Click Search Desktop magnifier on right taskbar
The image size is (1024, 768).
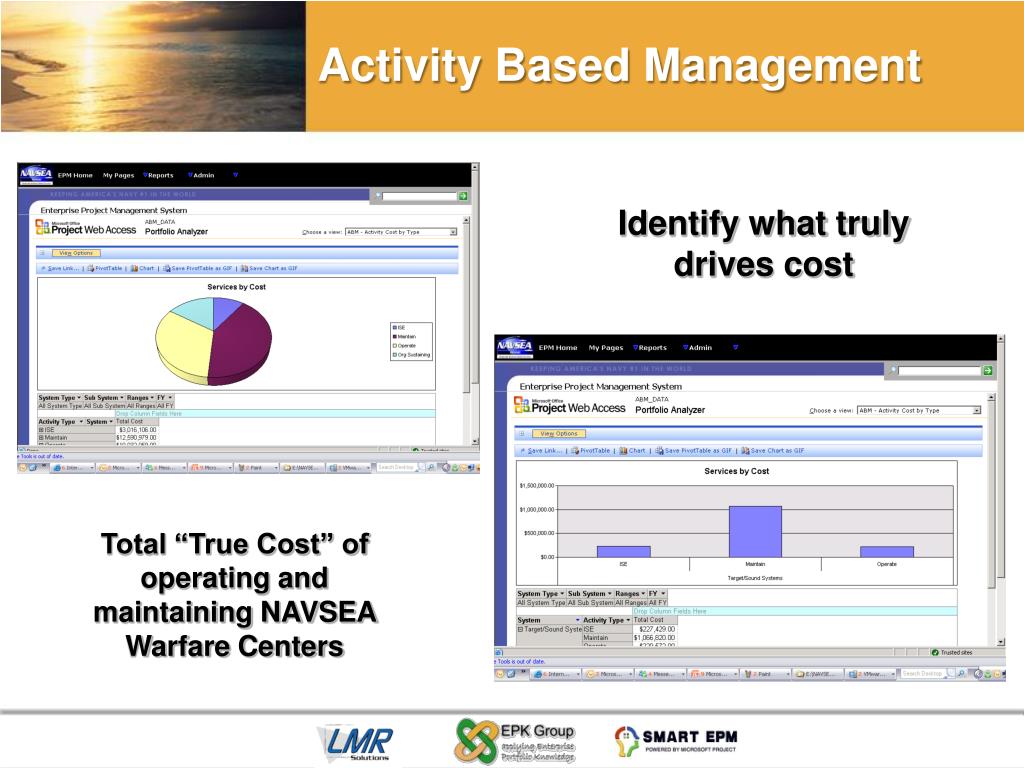[961, 673]
